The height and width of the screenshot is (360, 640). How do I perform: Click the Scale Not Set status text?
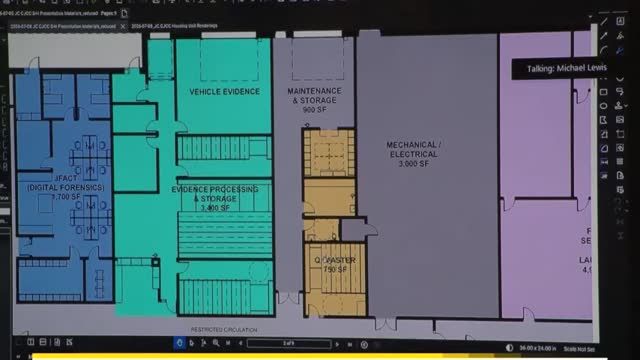click(x=579, y=349)
